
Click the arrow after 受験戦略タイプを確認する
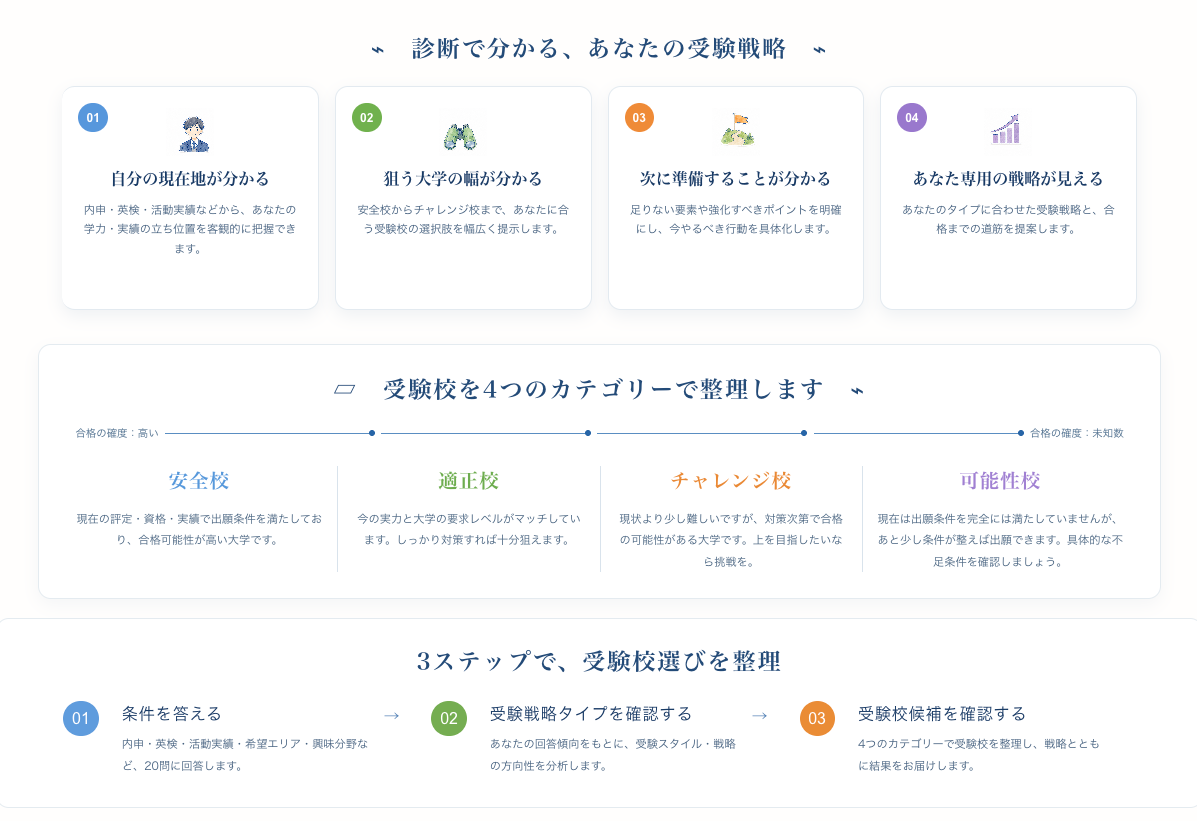(x=760, y=716)
